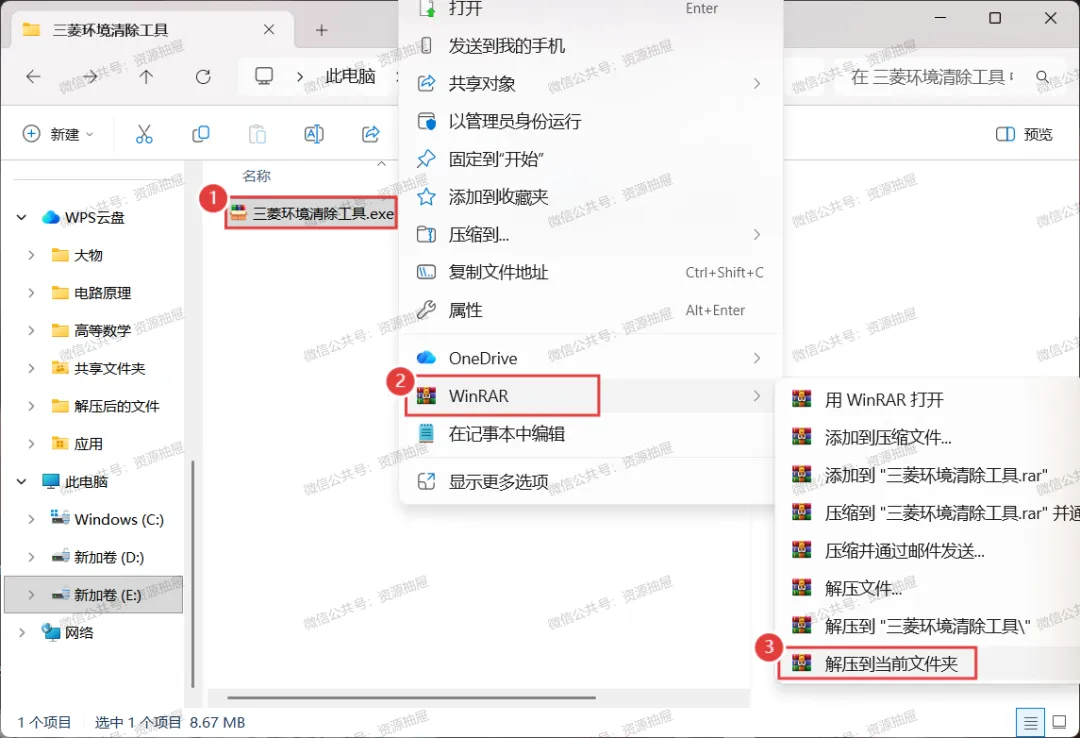Image resolution: width=1080 pixels, height=738 pixels.
Task: Open the 新建 dropdown button
Action: coord(58,134)
